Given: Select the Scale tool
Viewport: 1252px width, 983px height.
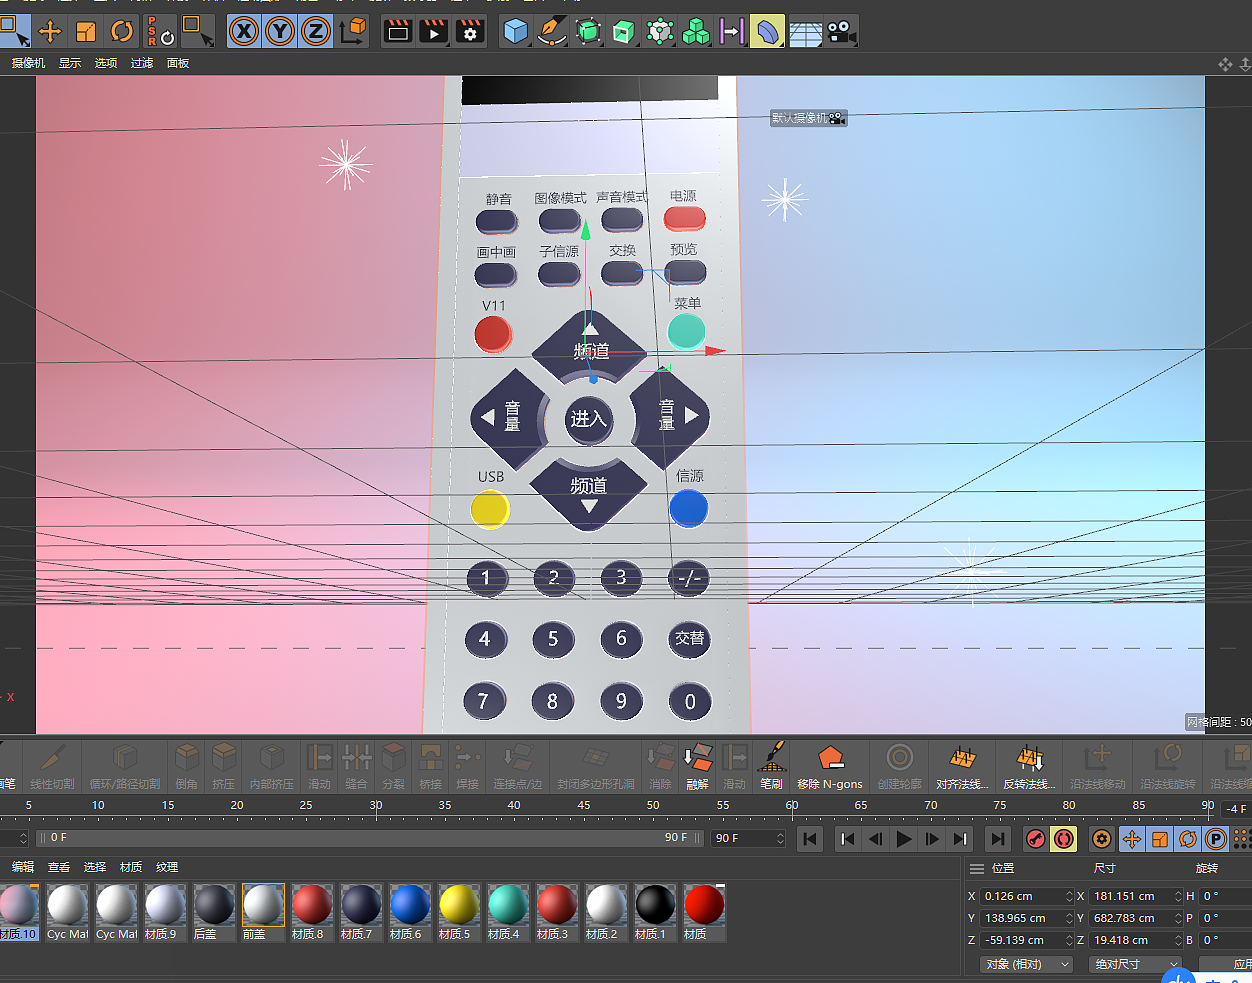Looking at the screenshot, I should point(85,31).
